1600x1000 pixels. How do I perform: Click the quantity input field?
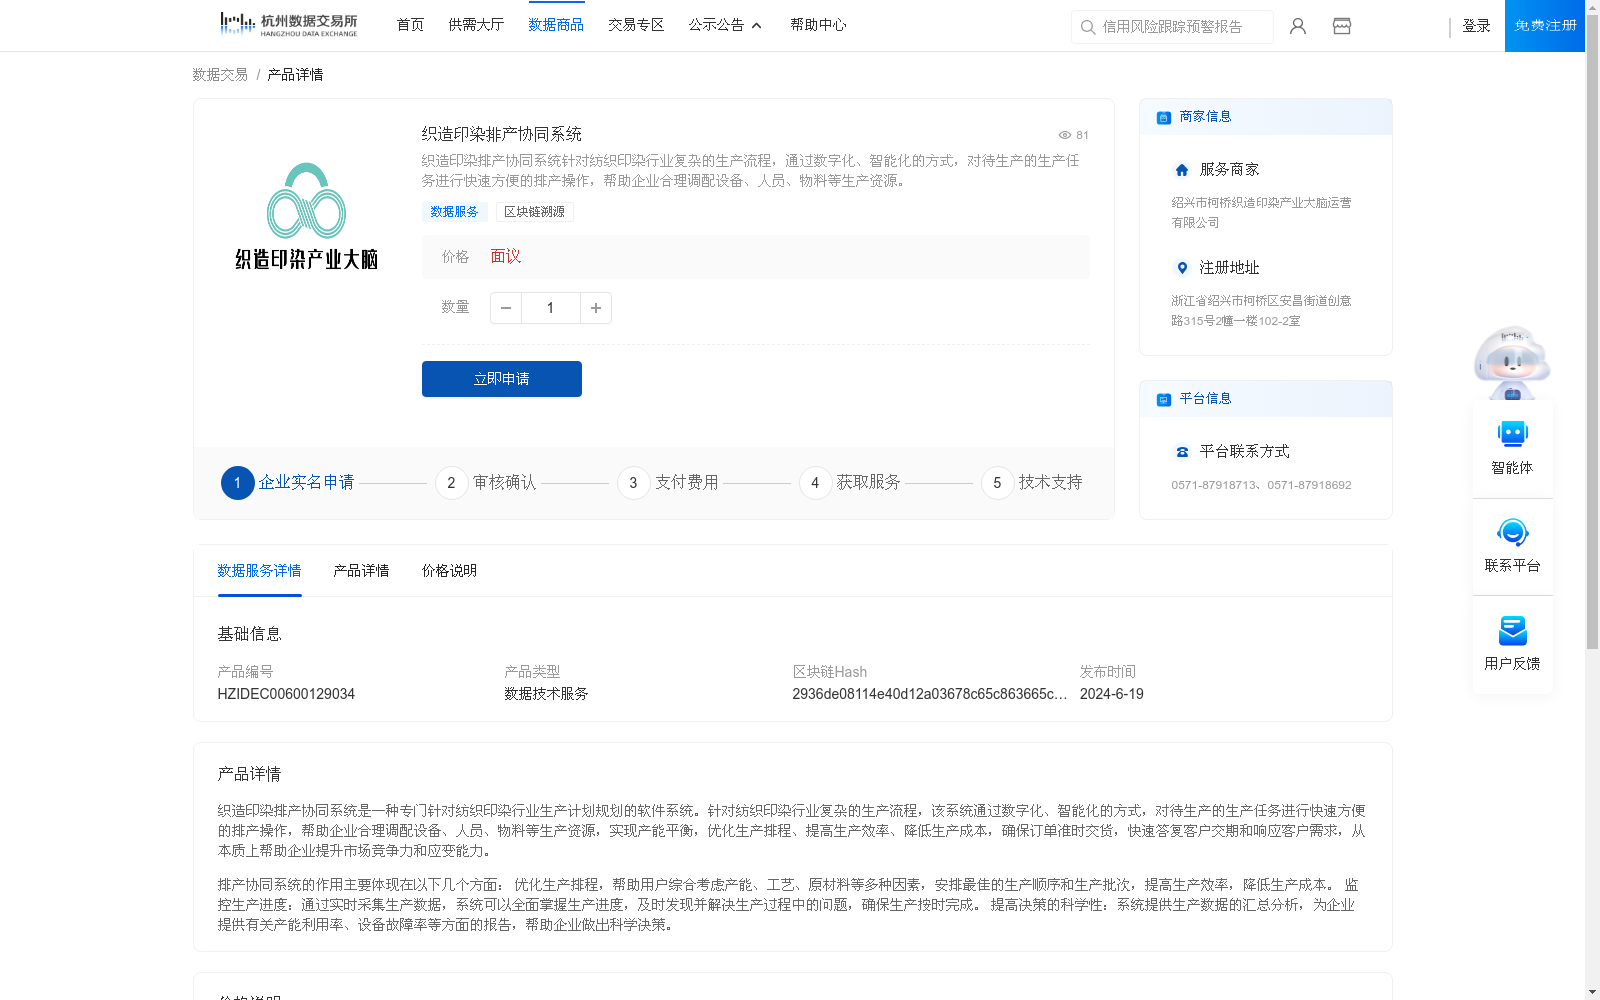550,308
